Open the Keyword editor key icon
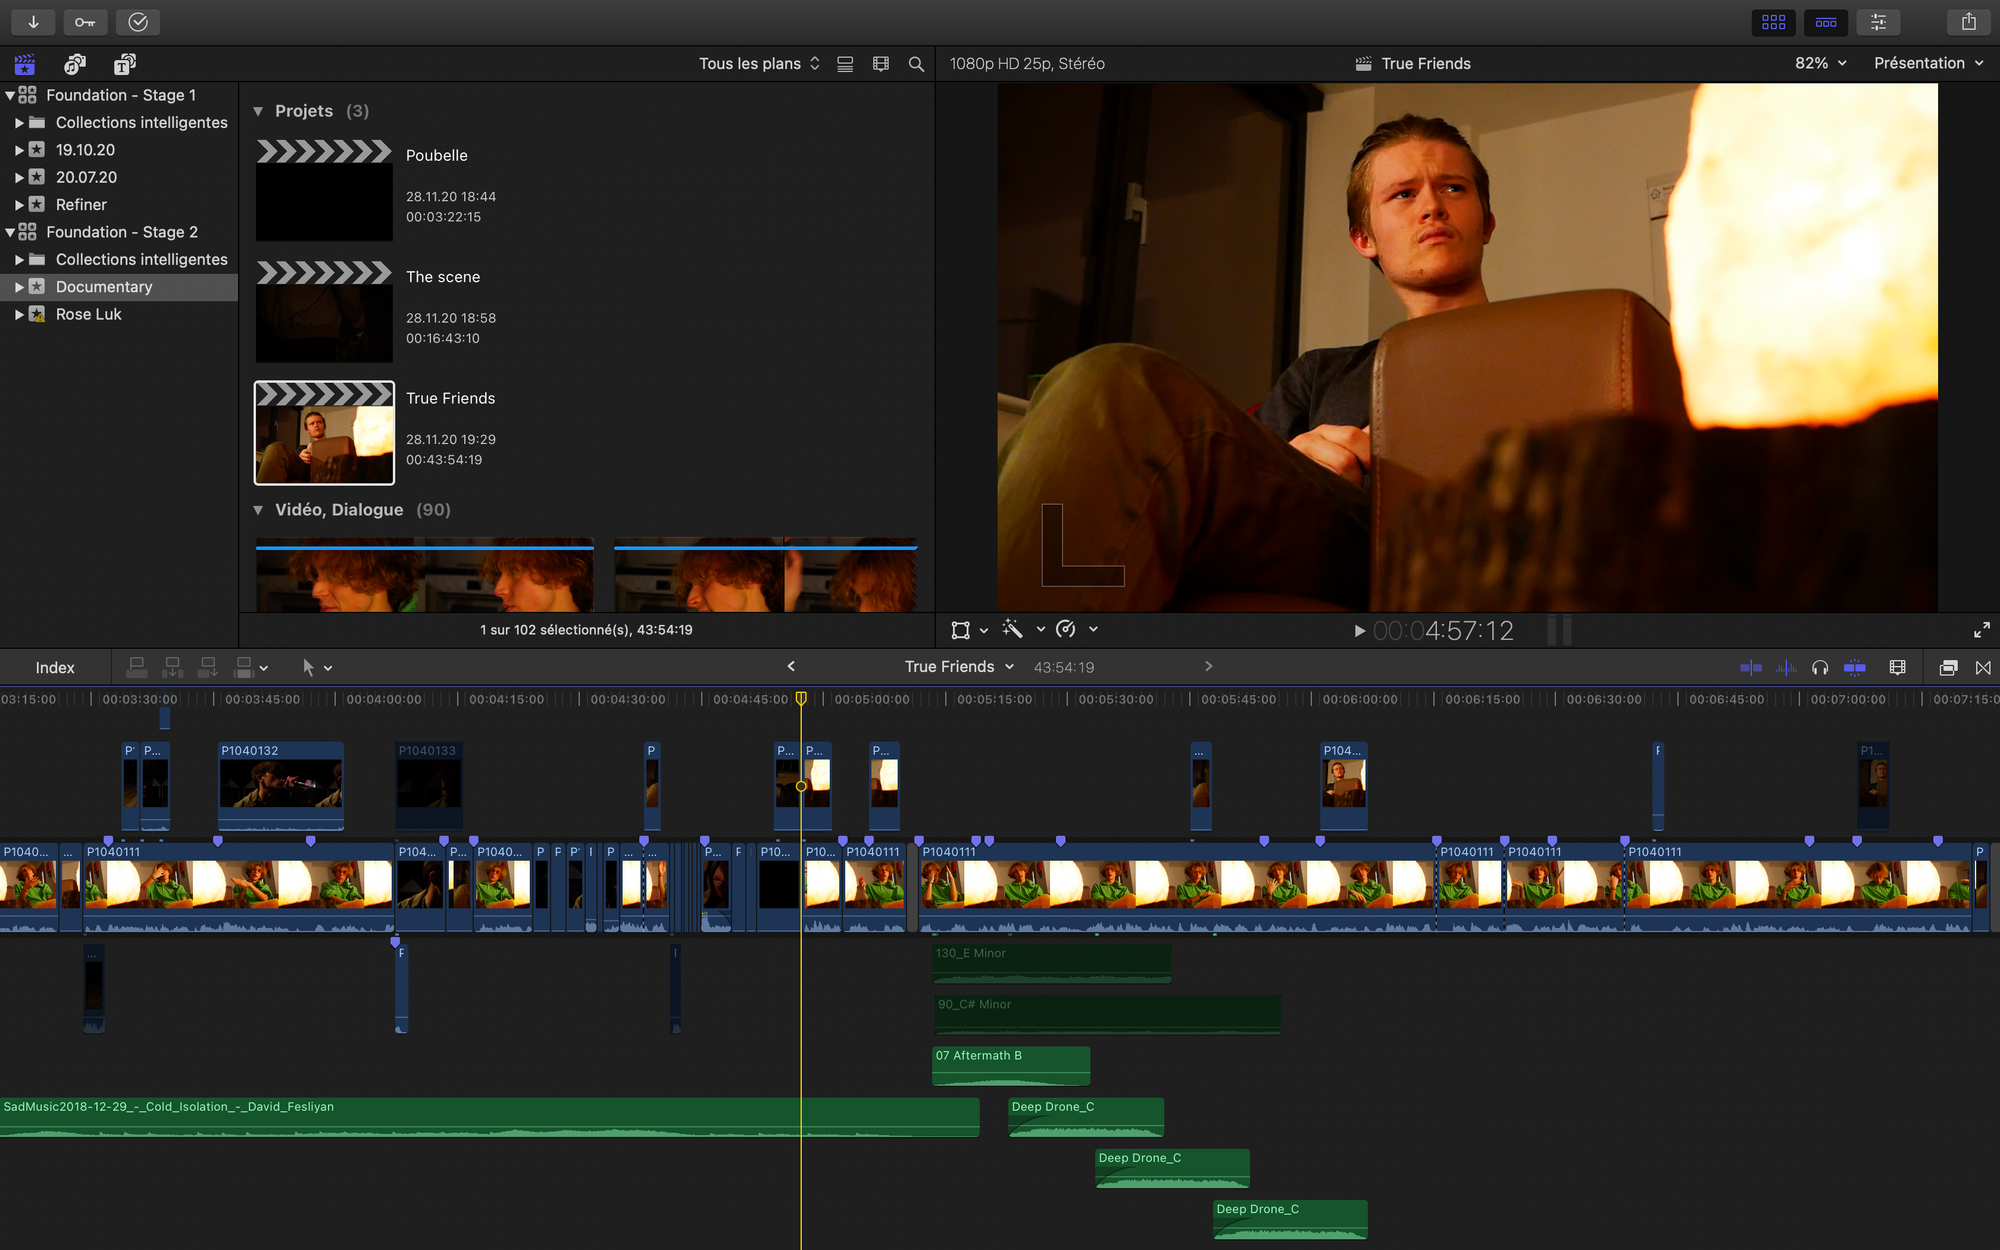 coord(85,22)
